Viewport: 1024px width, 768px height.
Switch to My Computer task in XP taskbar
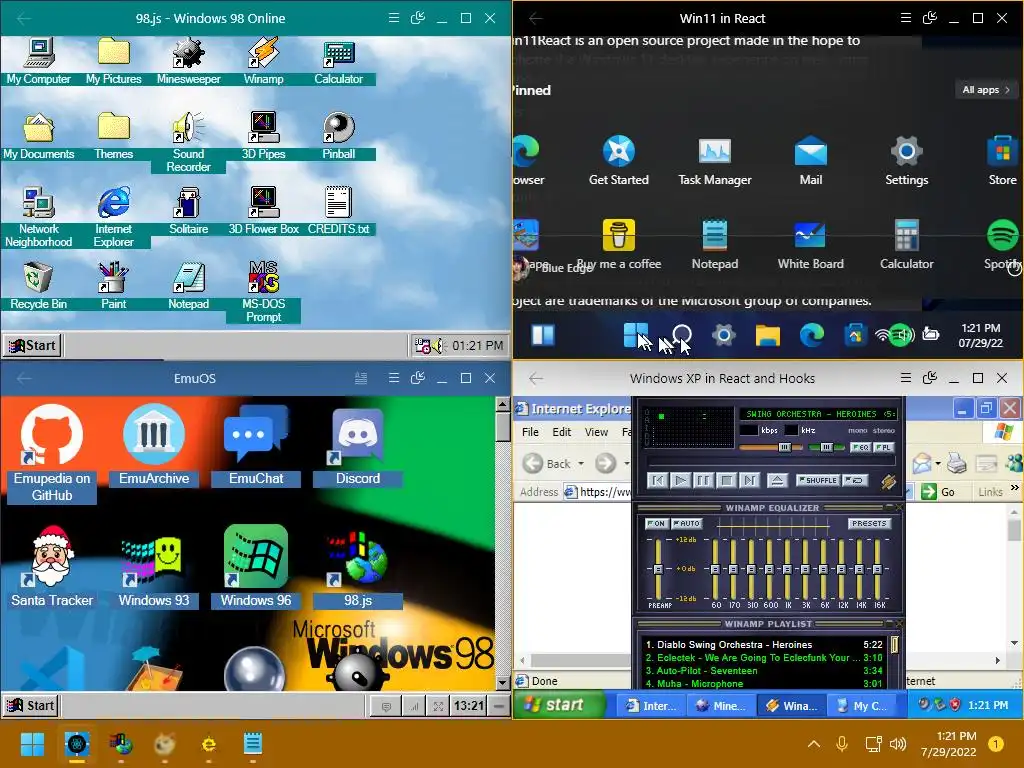(864, 705)
